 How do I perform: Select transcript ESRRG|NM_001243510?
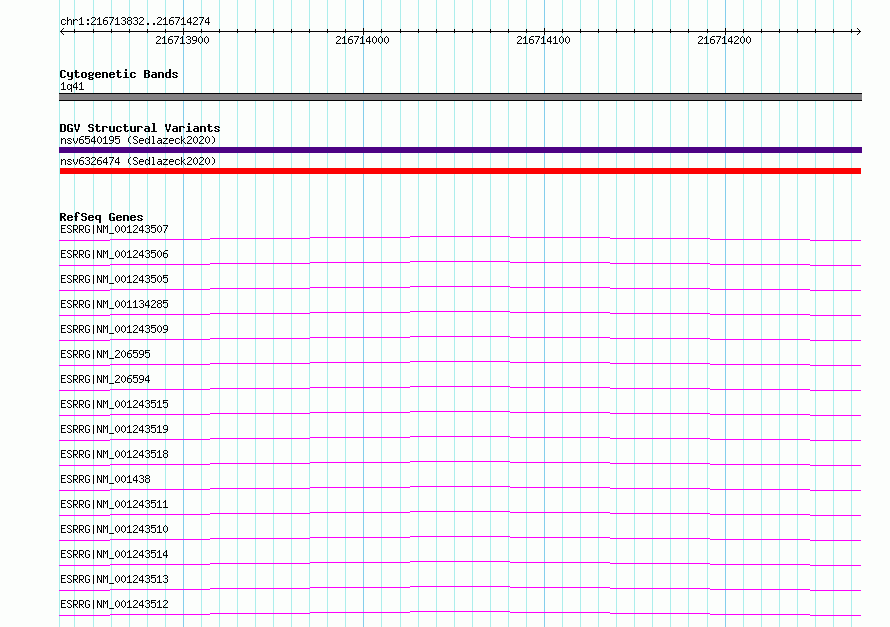[114, 529]
